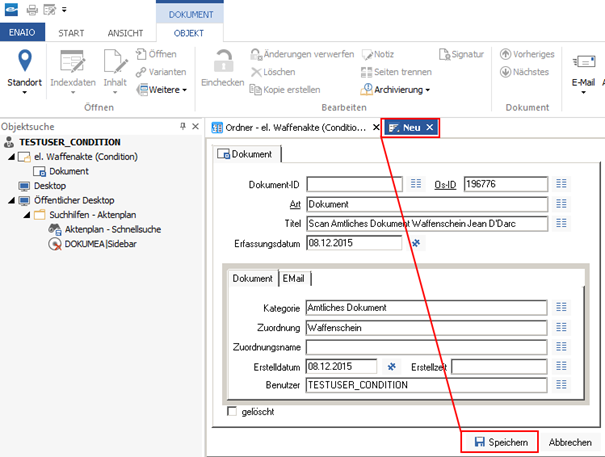
Task: Open calendar picker next to Erfassungsdatum
Action: point(416,242)
